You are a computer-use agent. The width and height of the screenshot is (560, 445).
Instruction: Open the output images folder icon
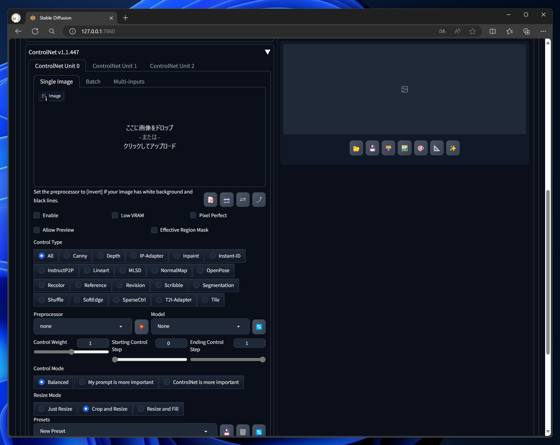356,148
